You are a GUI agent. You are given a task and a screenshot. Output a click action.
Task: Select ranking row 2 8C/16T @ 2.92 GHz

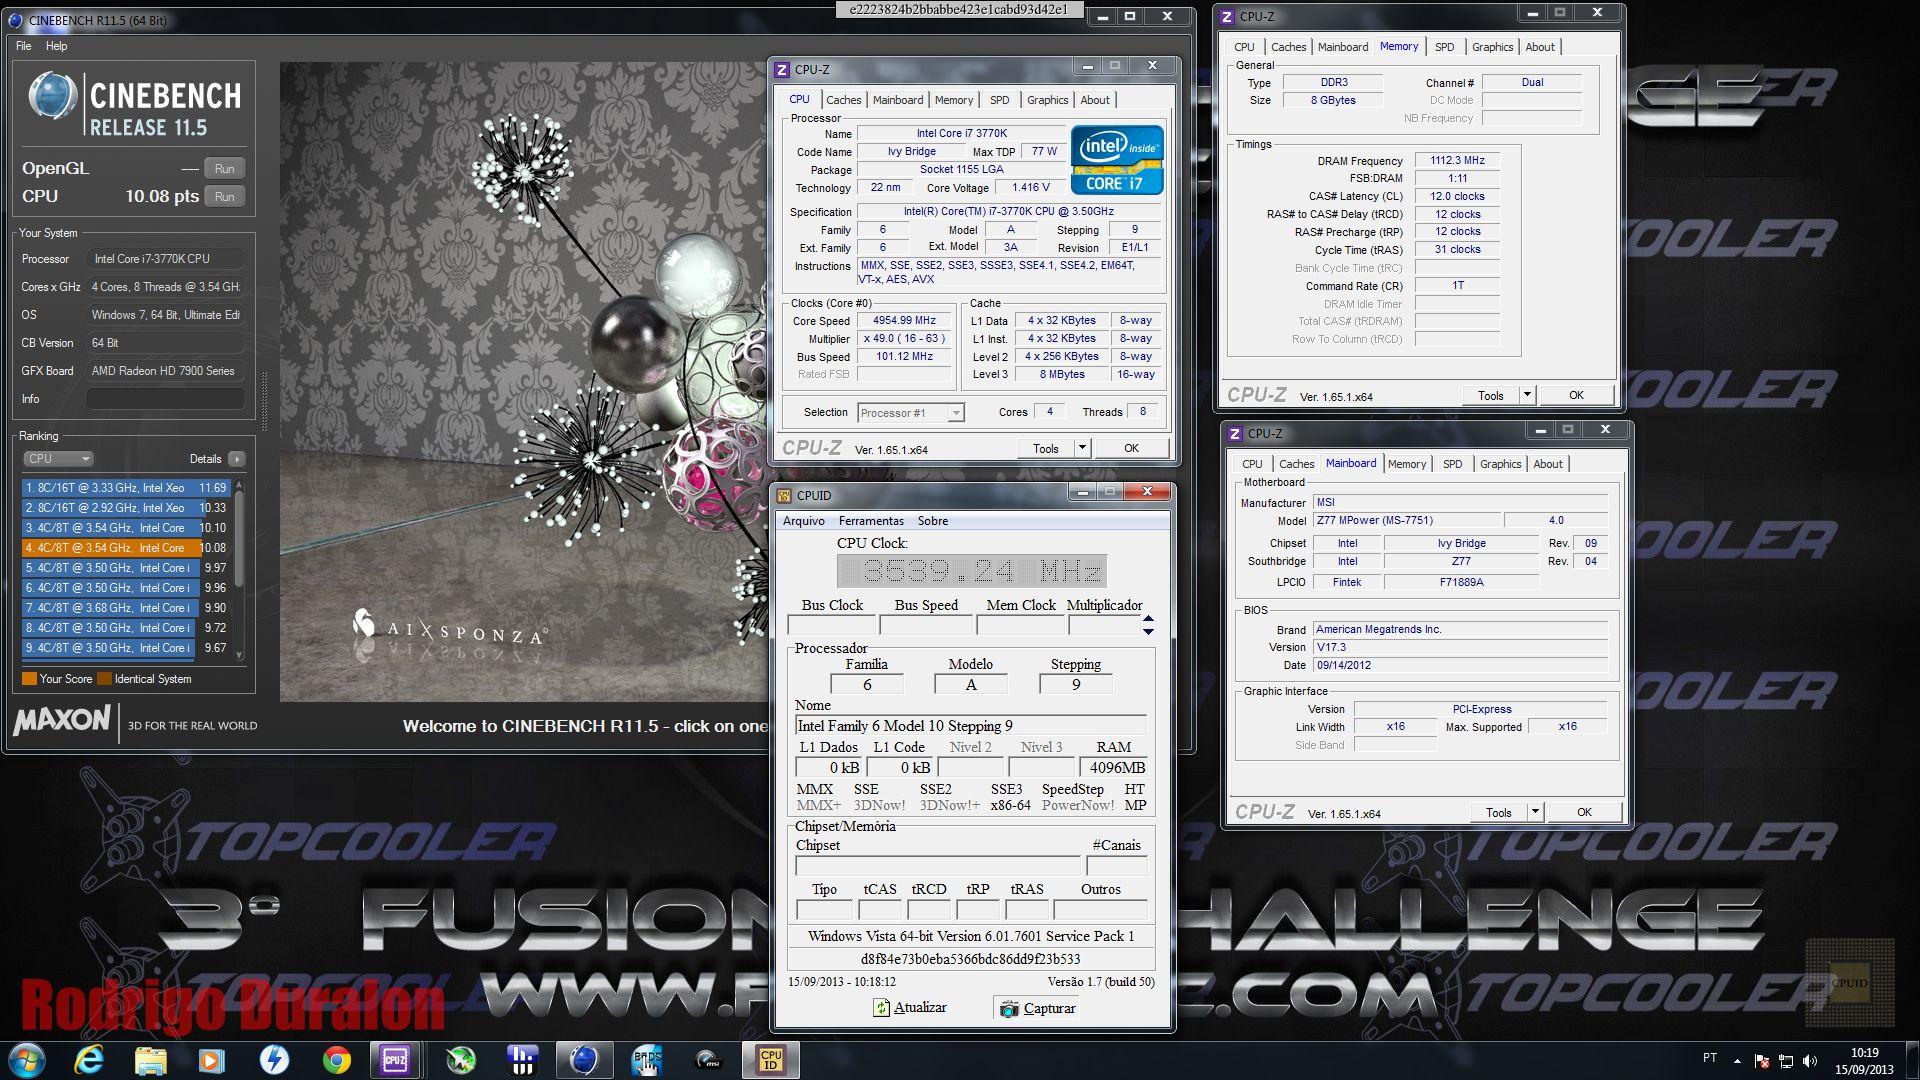click(x=126, y=508)
